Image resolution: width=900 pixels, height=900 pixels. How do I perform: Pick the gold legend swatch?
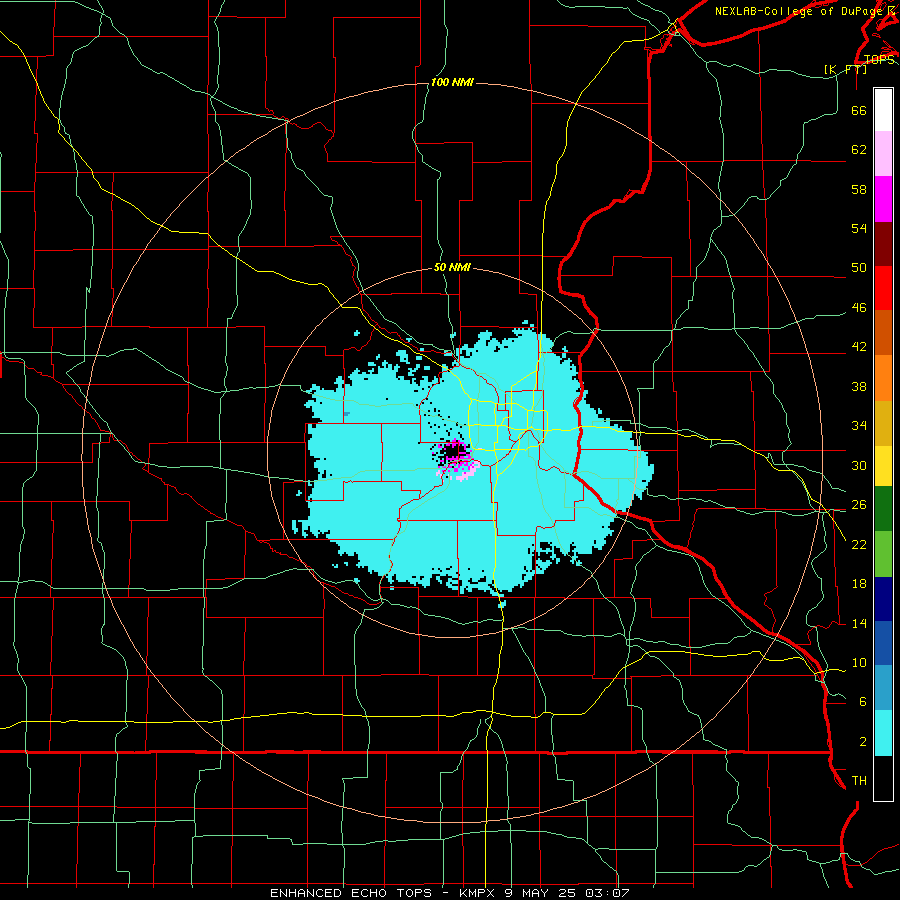[883, 423]
